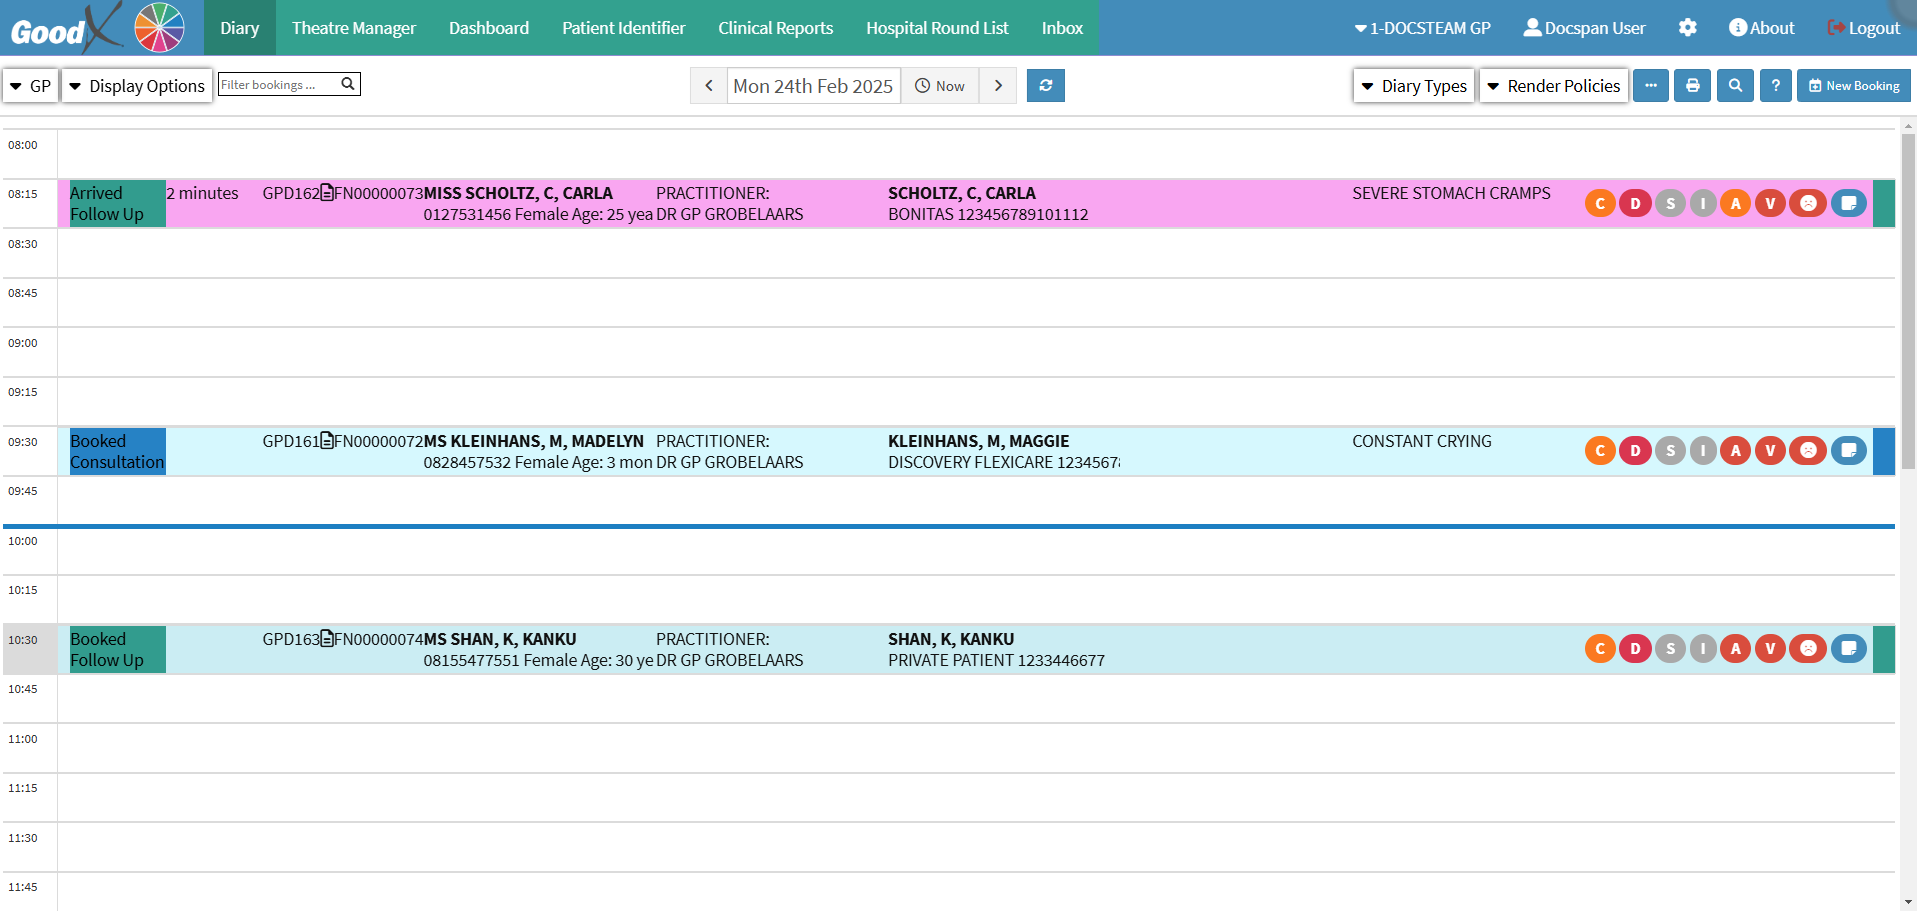Click the document icon beside GPD161

coord(327,441)
